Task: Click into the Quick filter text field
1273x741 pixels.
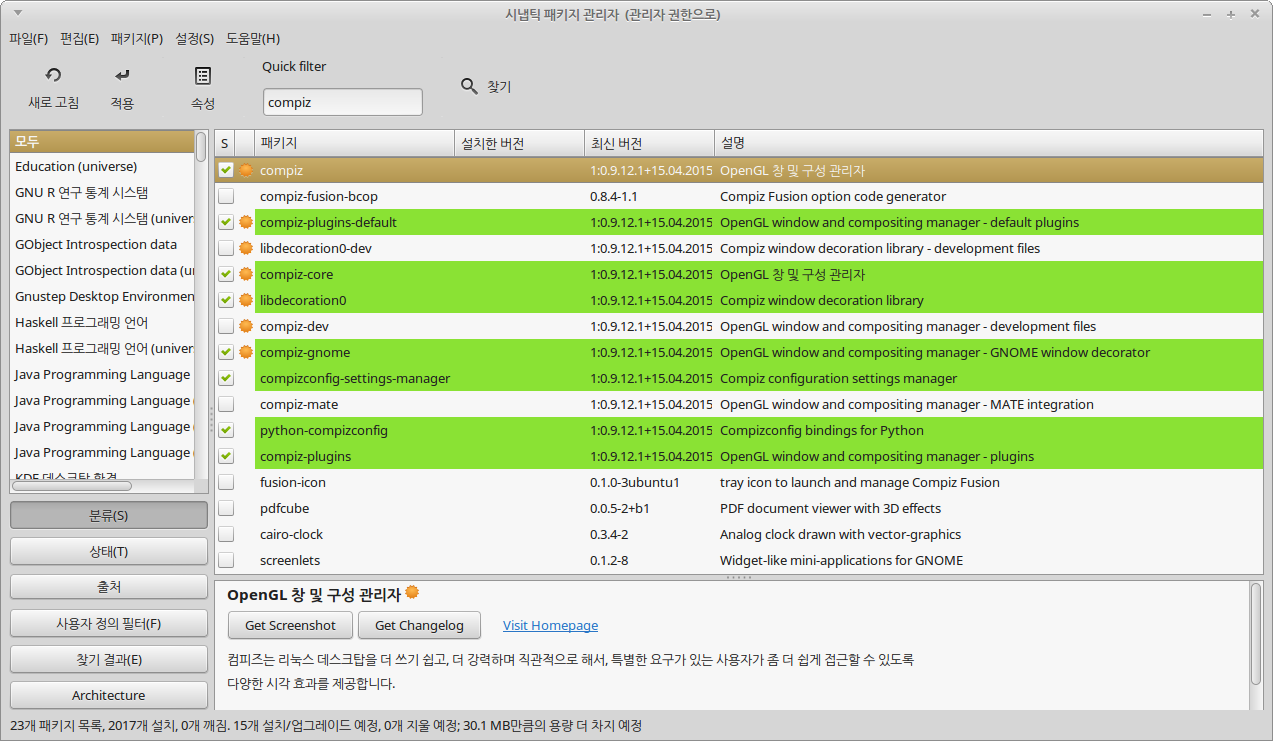Action: click(x=343, y=102)
